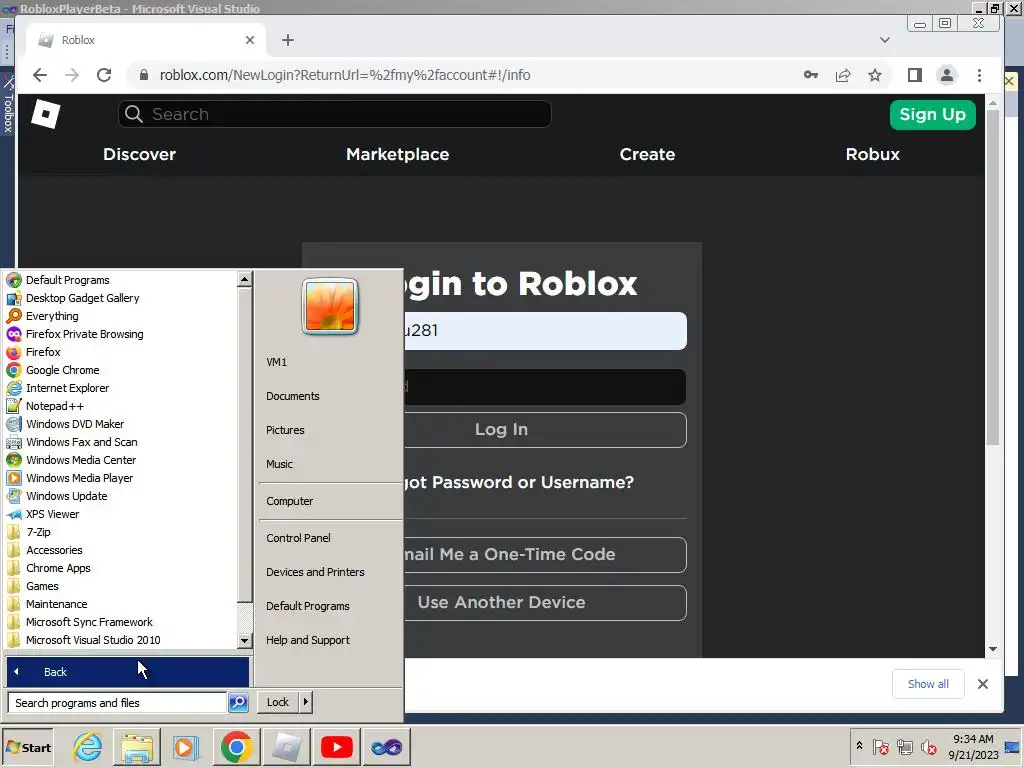Click the share page icon in address bar

843,75
